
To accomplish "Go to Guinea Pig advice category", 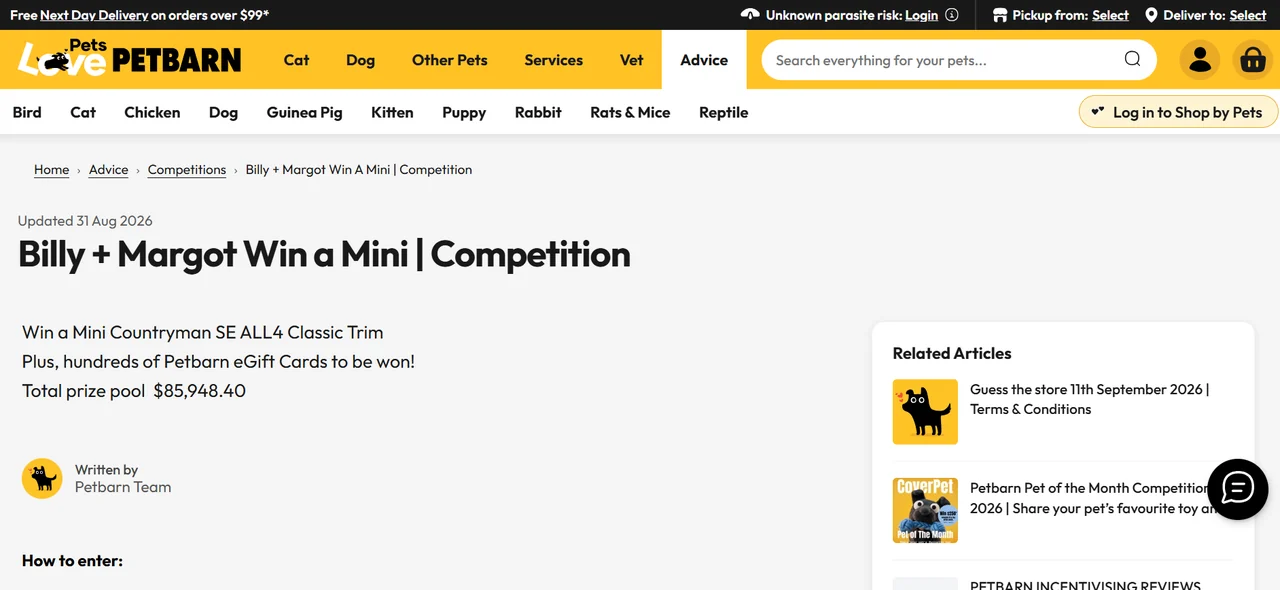I will (x=304, y=112).
